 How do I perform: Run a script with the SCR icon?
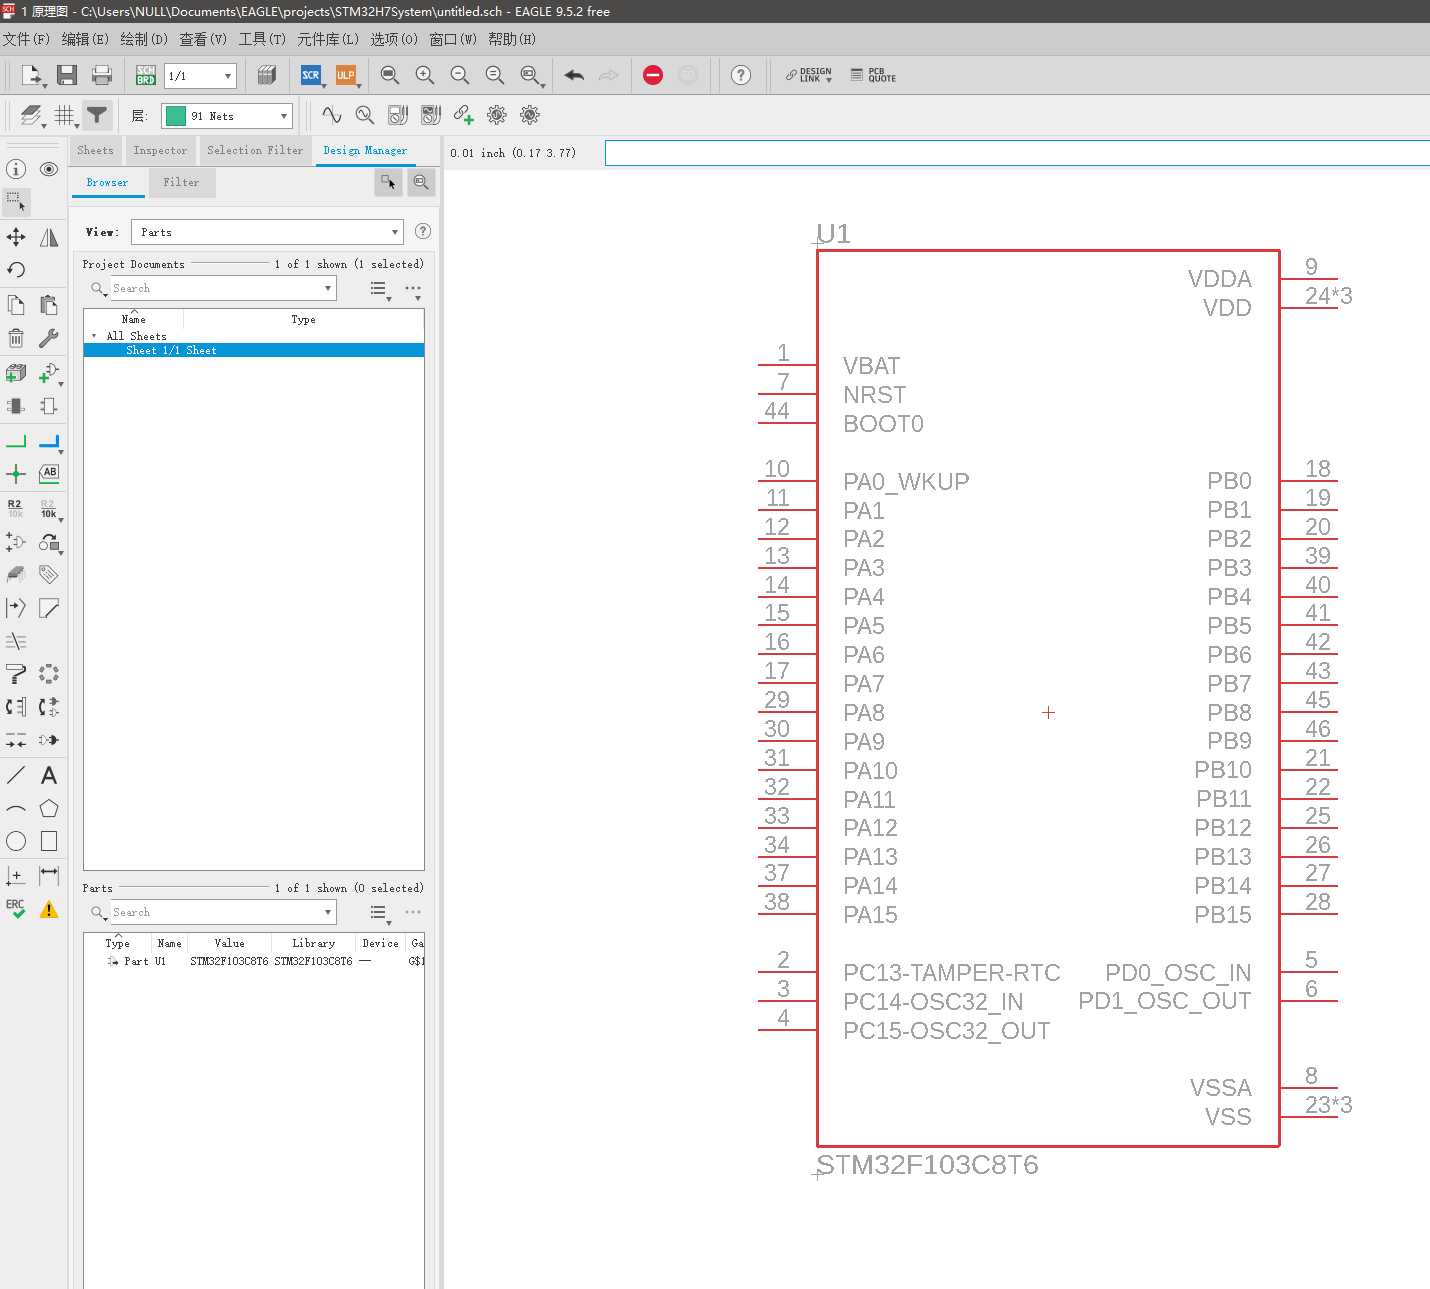pyautogui.click(x=311, y=75)
